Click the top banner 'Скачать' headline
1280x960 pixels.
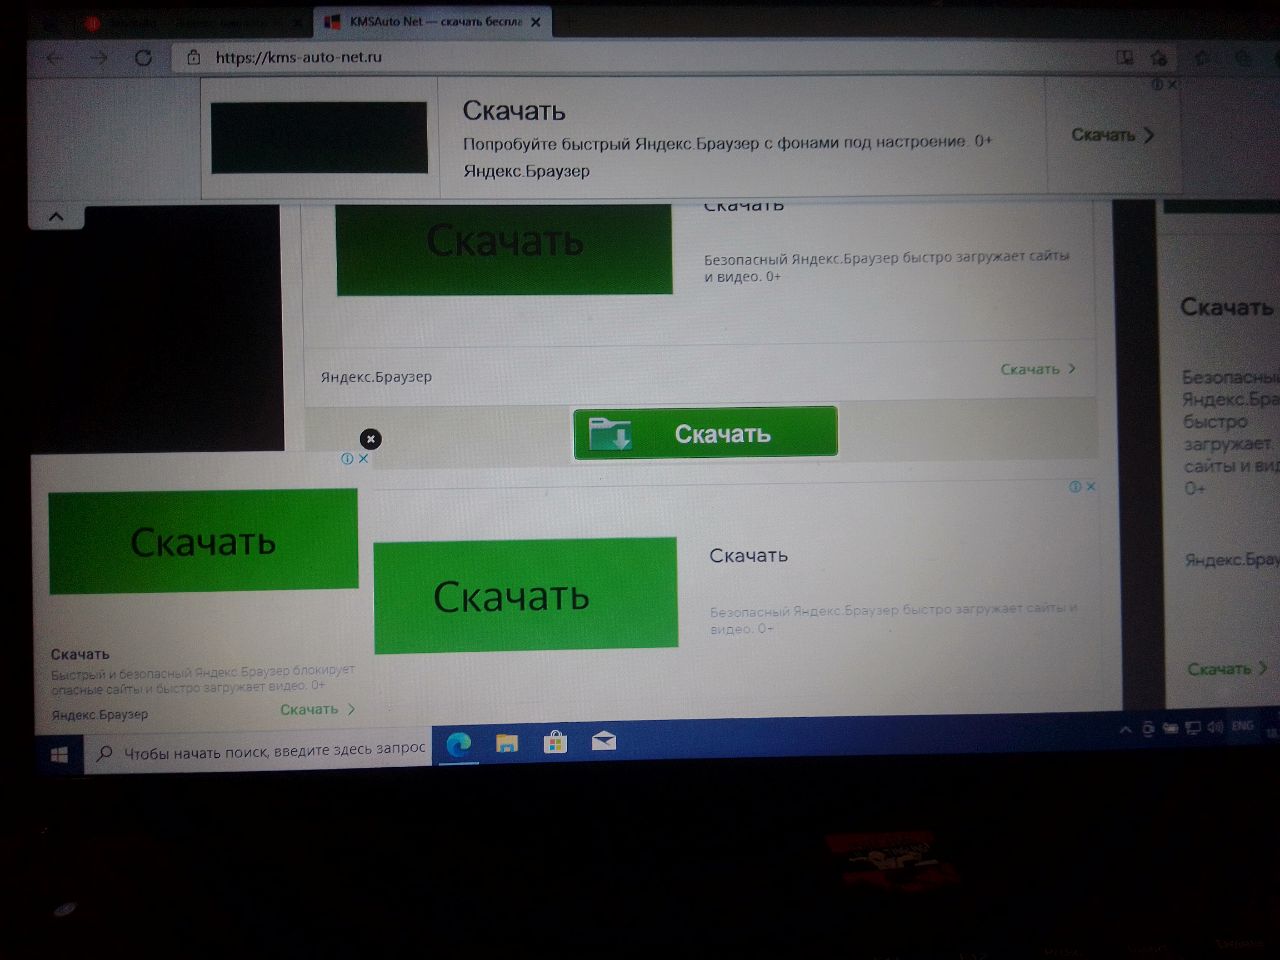[x=514, y=110]
